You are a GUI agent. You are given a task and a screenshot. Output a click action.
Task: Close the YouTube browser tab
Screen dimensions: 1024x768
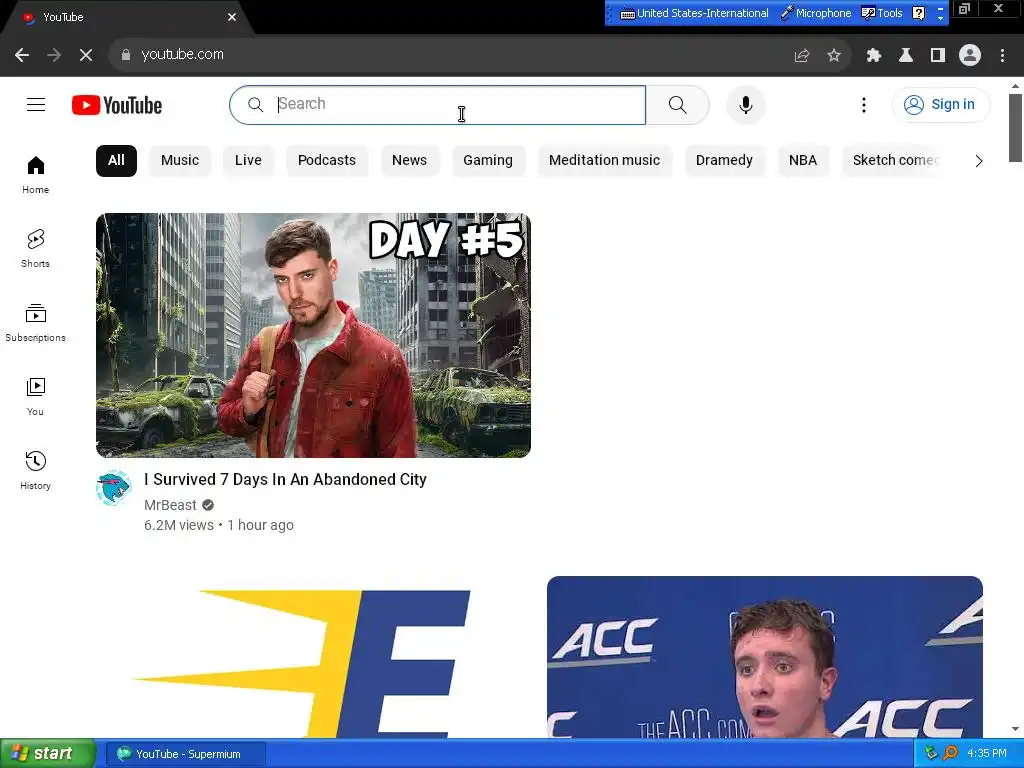[232, 17]
